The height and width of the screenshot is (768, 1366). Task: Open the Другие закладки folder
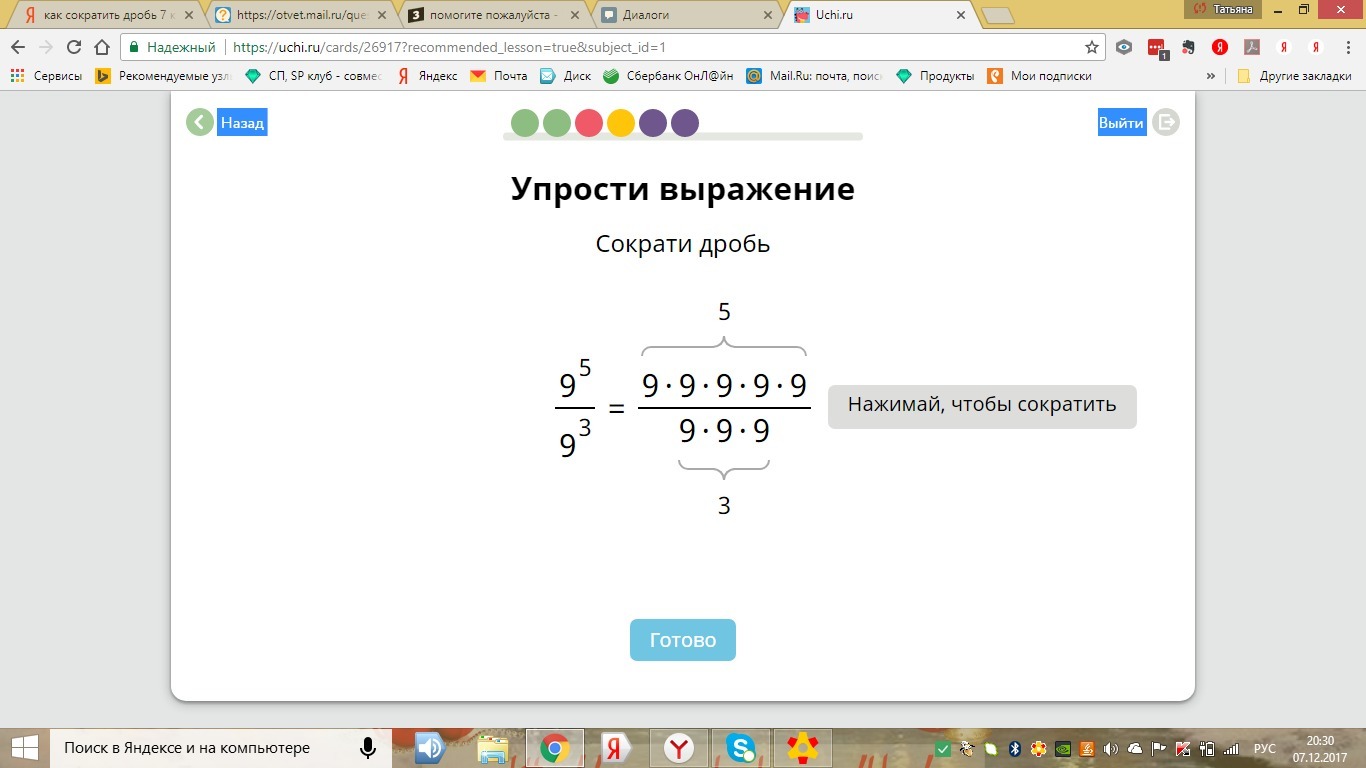point(1293,76)
